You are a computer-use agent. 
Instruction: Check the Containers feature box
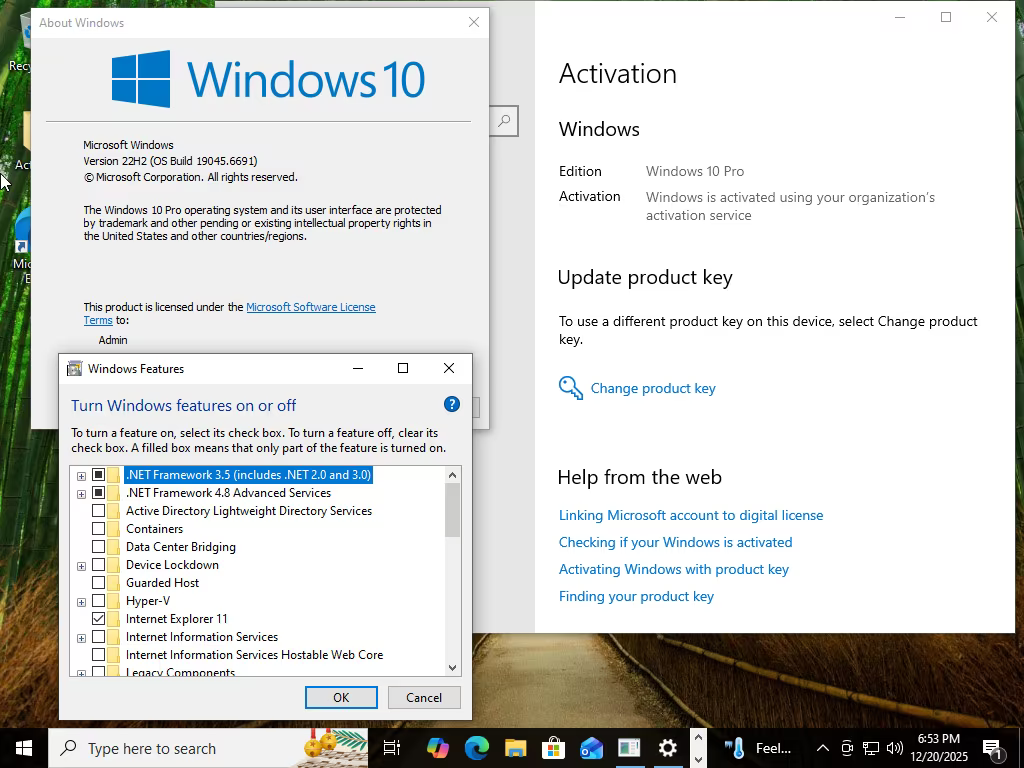click(x=99, y=529)
